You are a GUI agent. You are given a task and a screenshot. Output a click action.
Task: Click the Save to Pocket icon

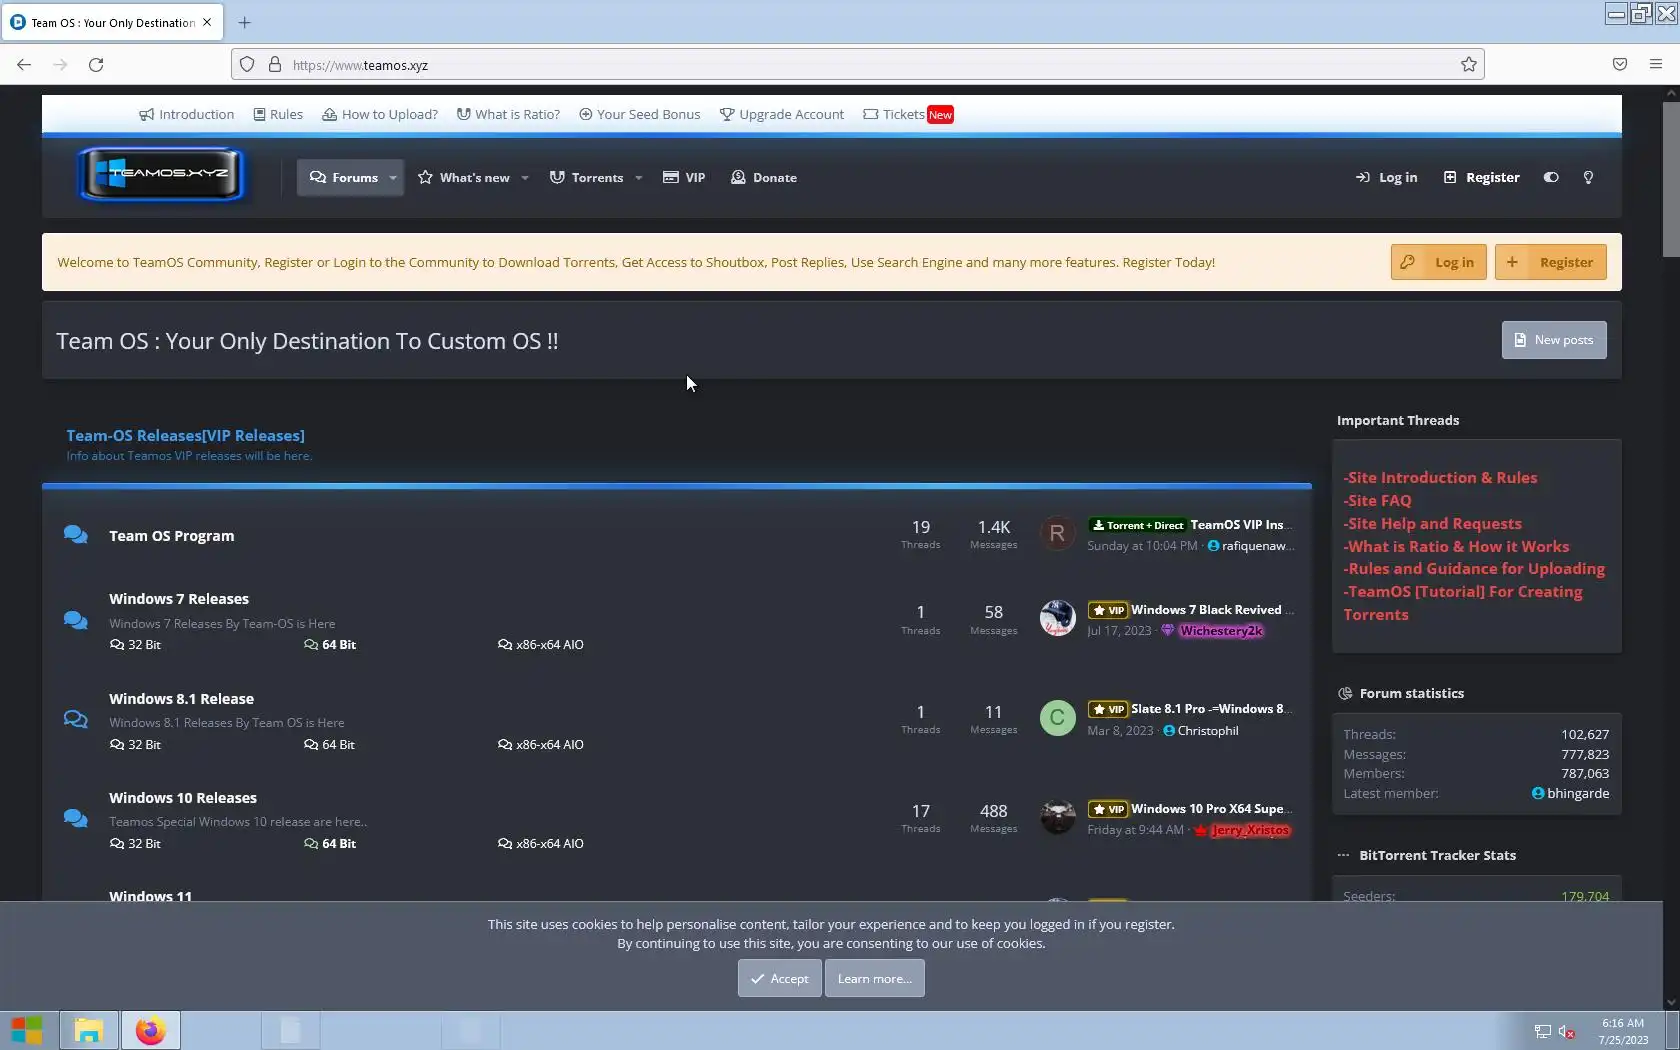point(1620,65)
